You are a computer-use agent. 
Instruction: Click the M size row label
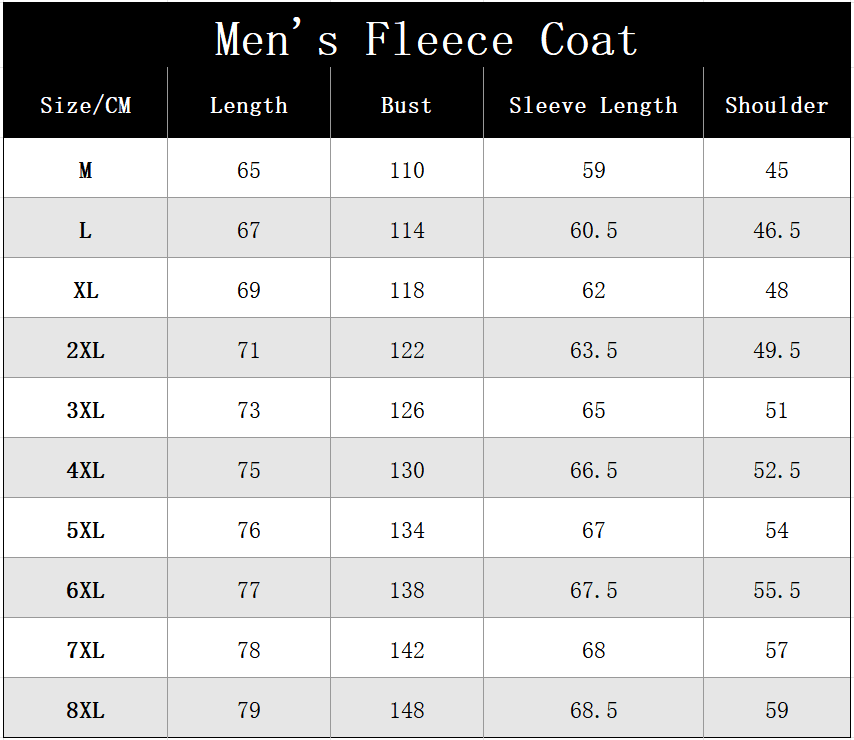tap(85, 171)
